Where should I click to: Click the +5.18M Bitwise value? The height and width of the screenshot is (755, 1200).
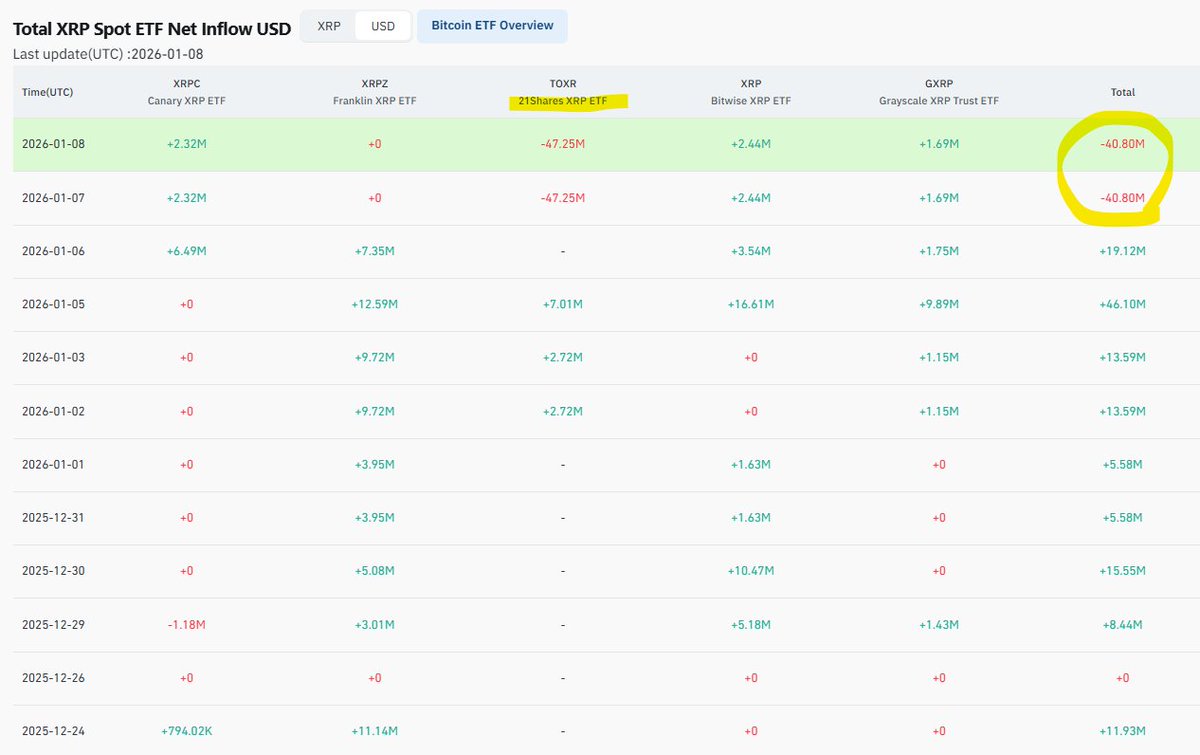(750, 624)
